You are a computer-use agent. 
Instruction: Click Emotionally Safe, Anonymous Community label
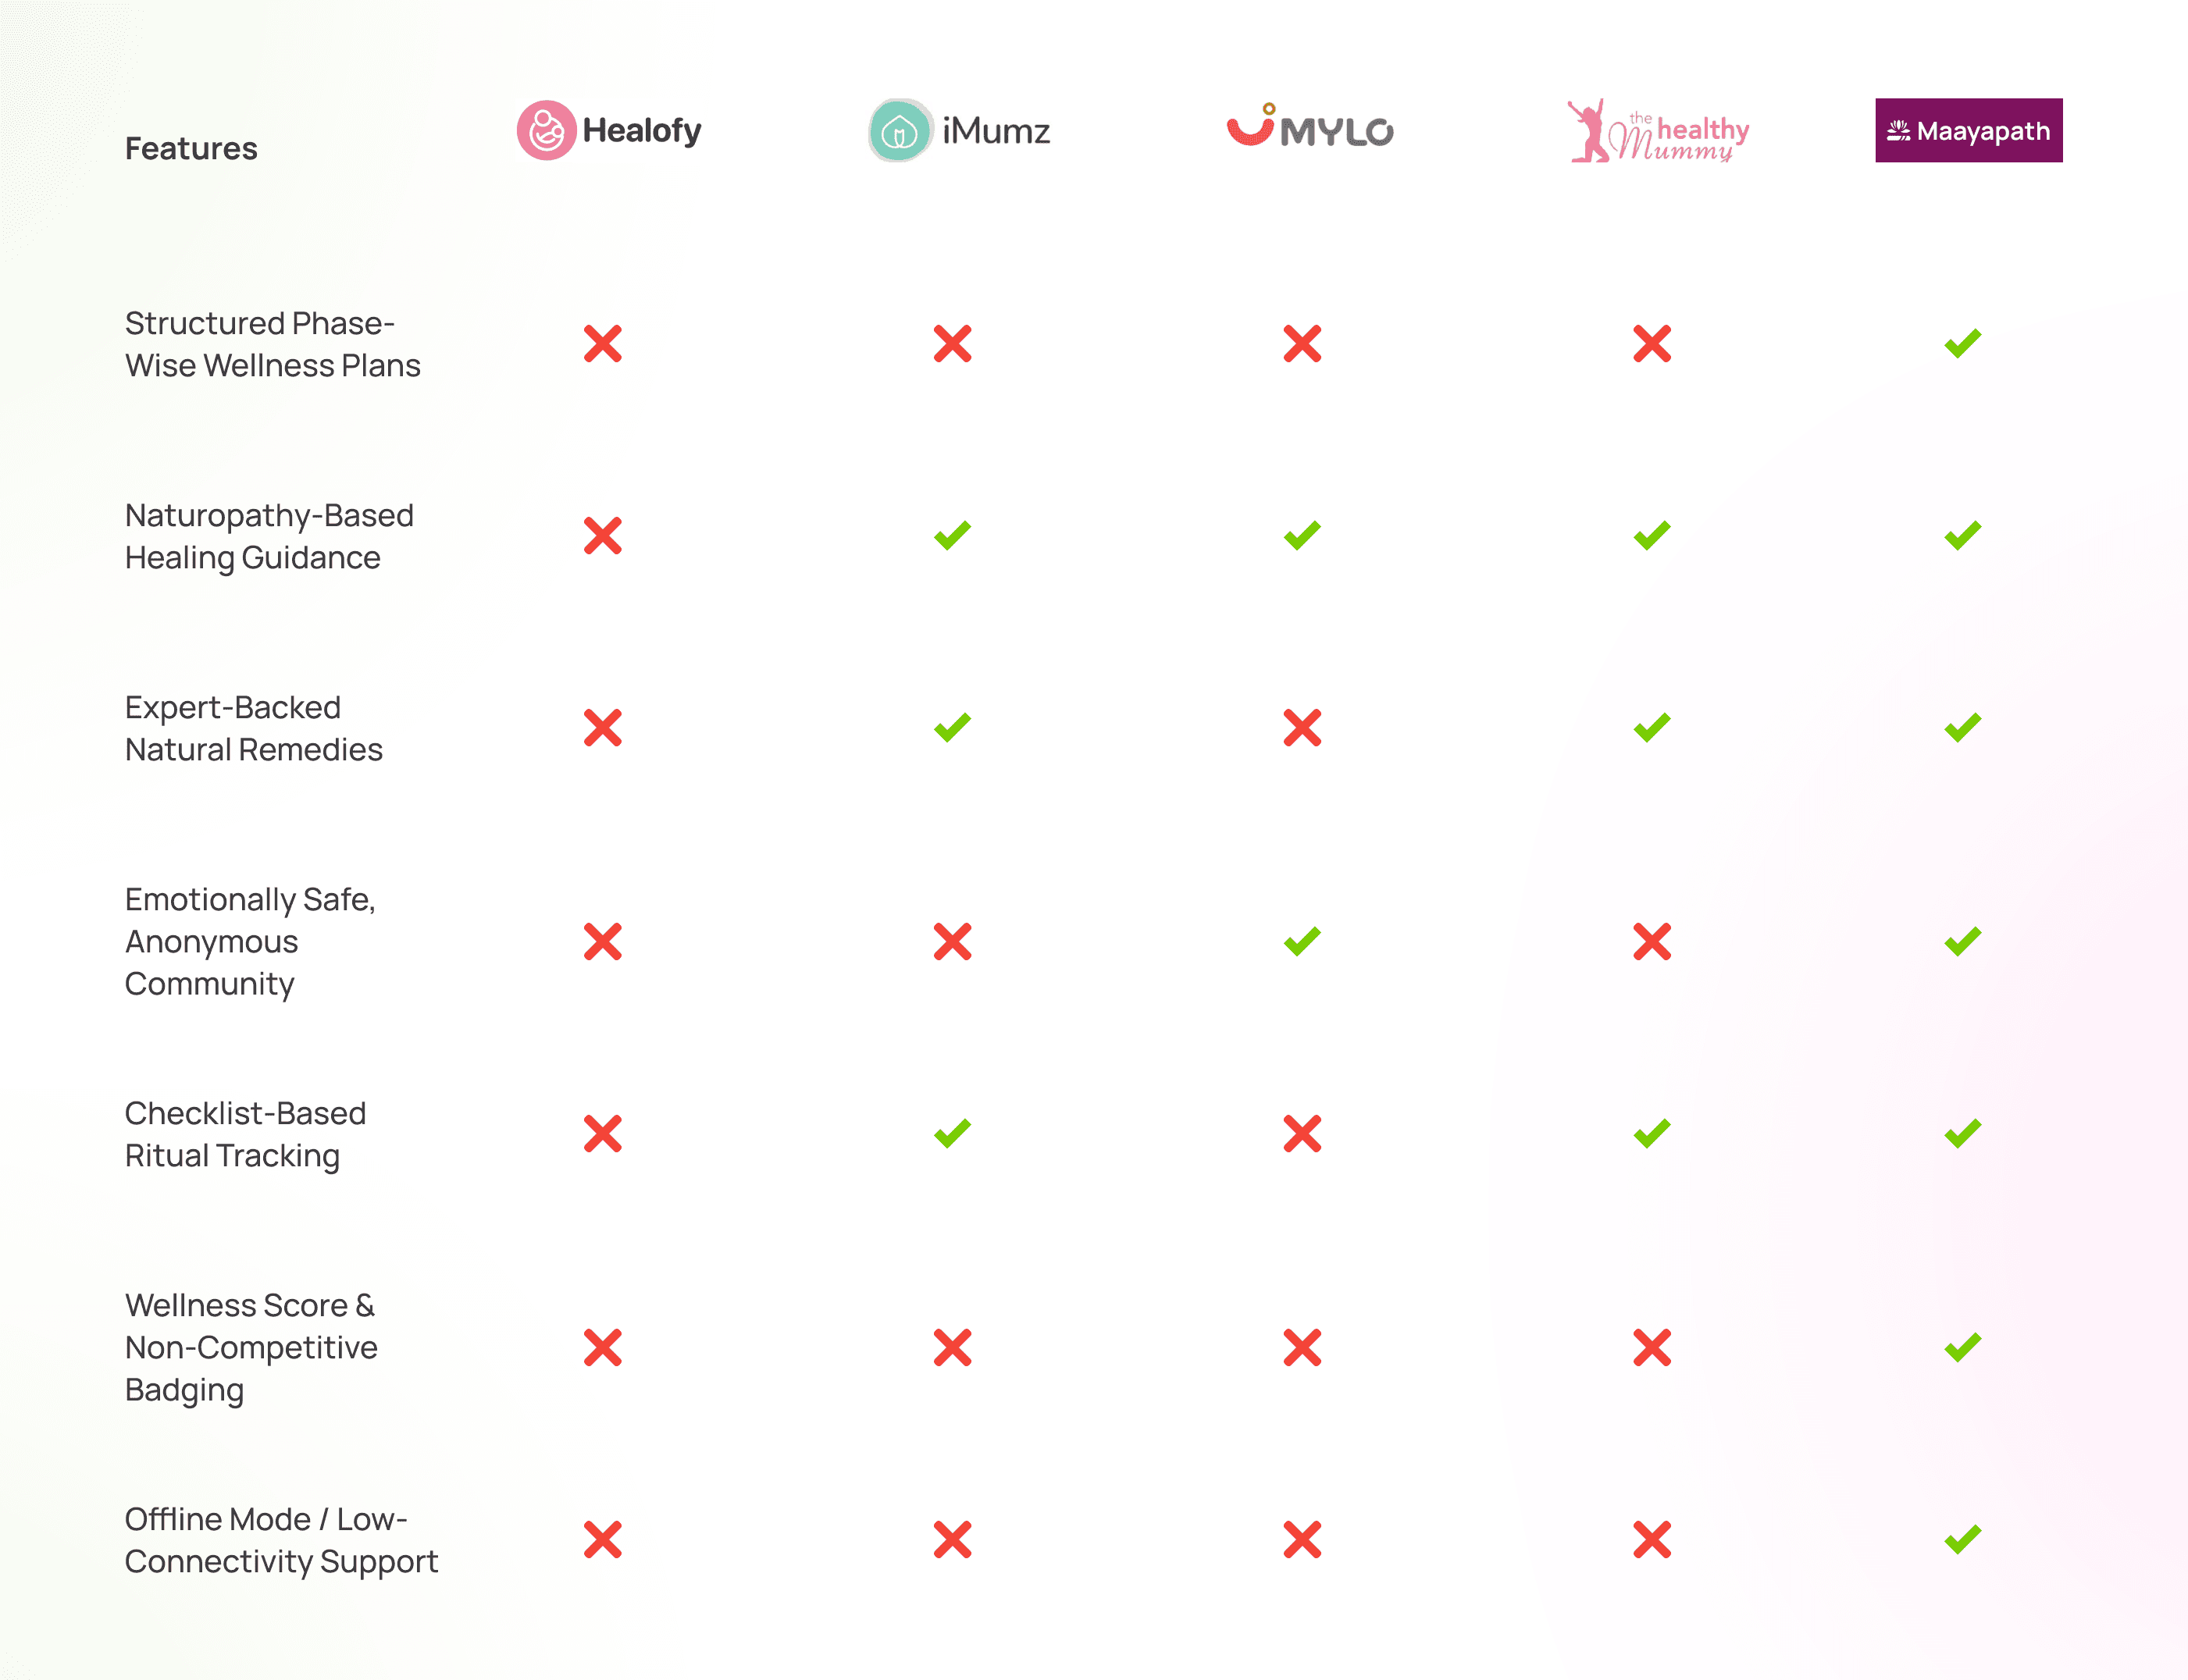tap(250, 941)
